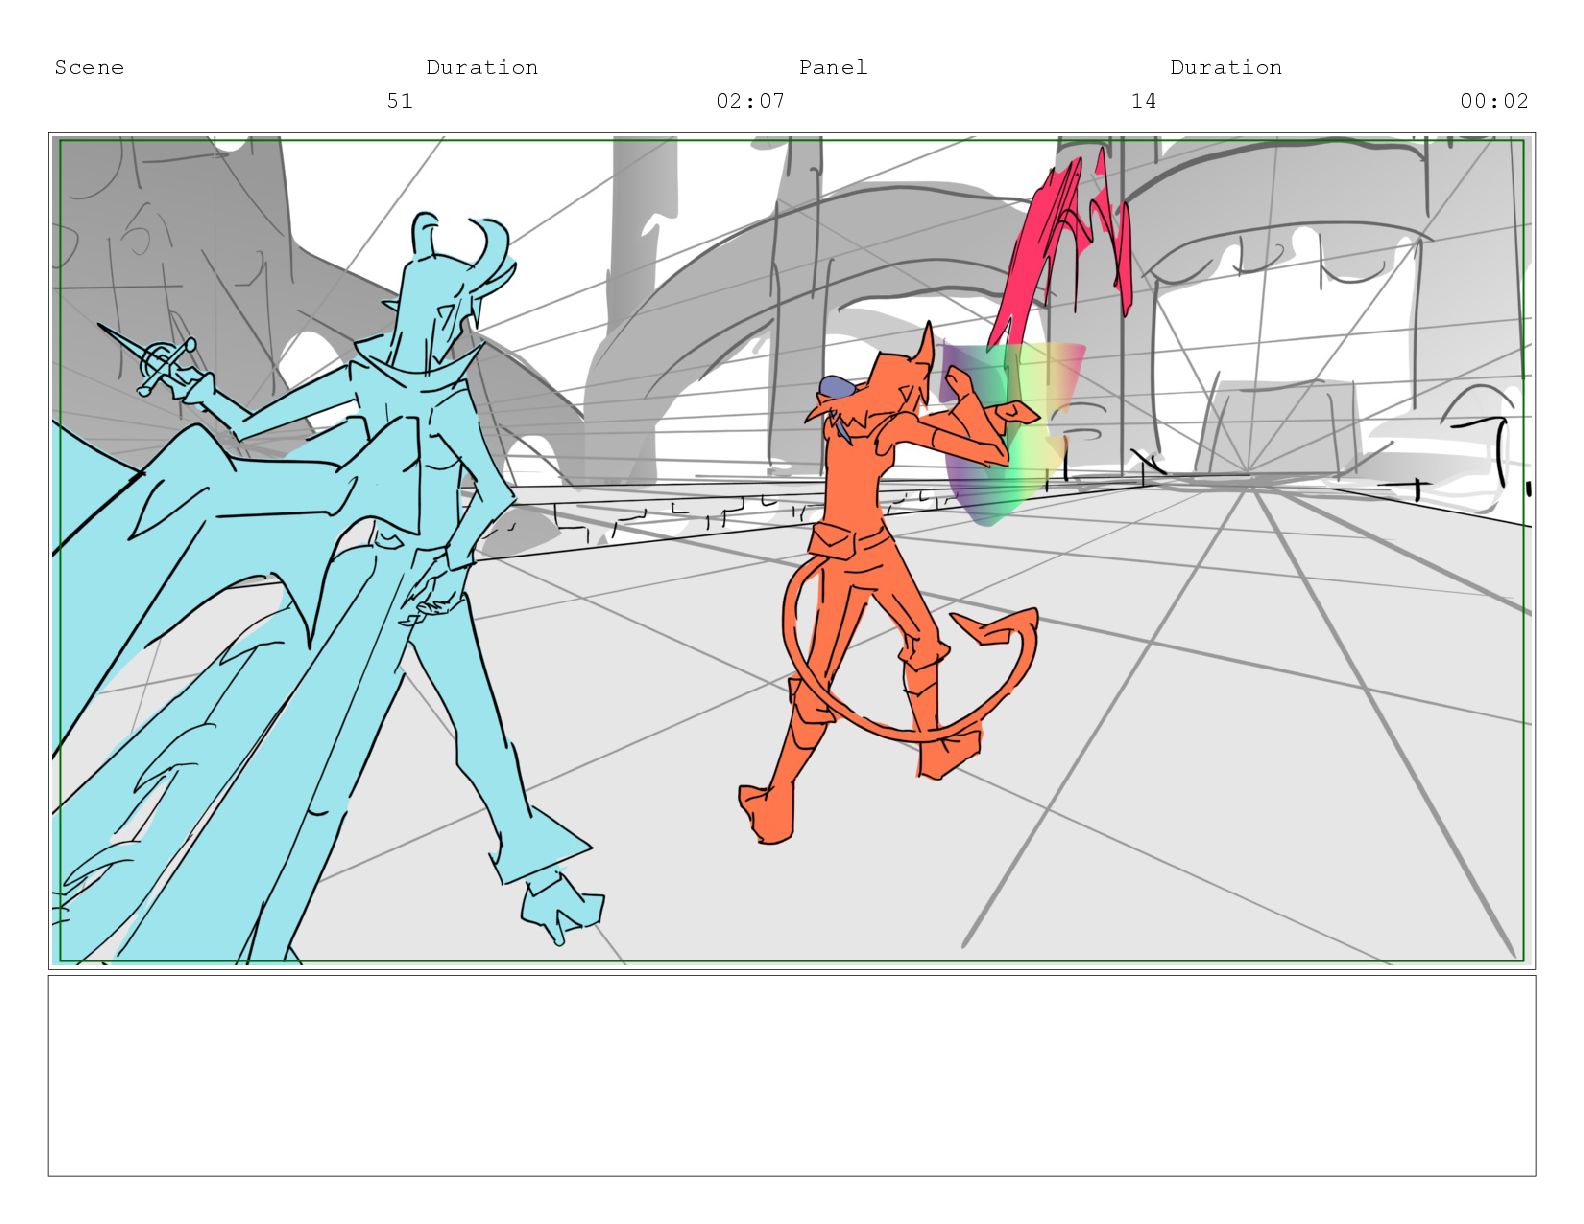The width and height of the screenshot is (1584, 1224).
Task: Click the scene duration value 02:07
Action: click(x=751, y=100)
